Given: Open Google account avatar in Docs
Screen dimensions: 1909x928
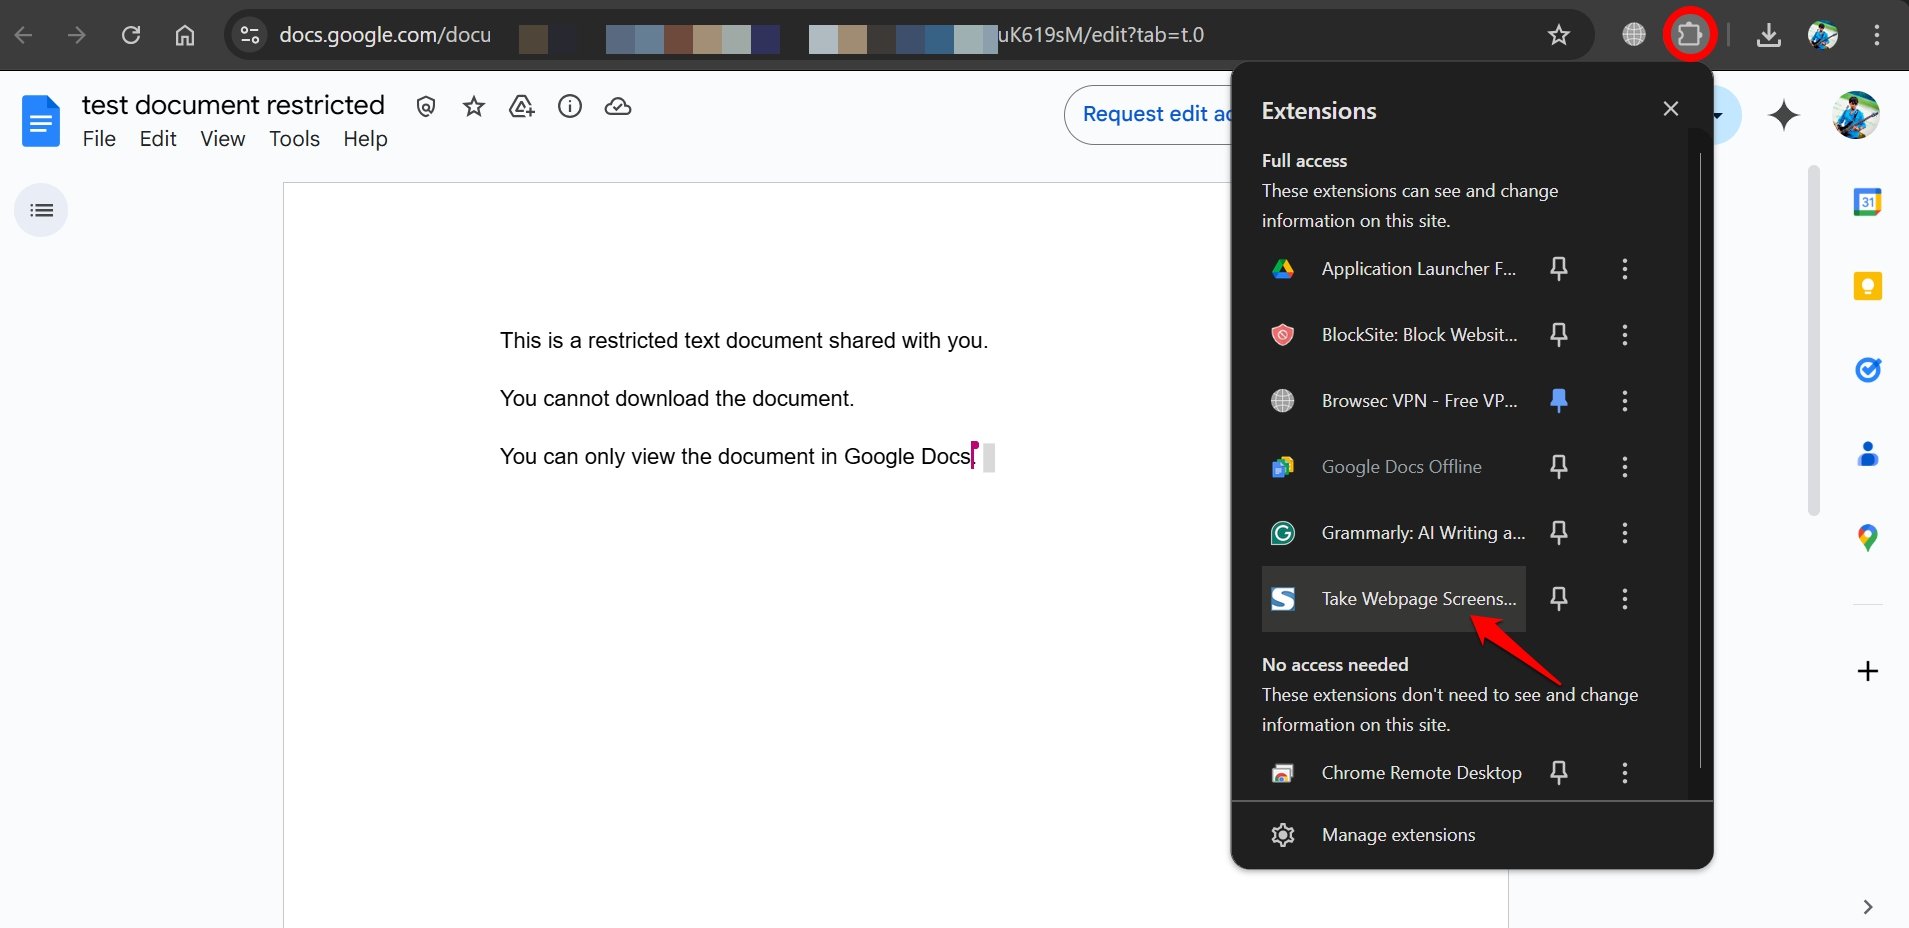Looking at the screenshot, I should click(x=1856, y=115).
